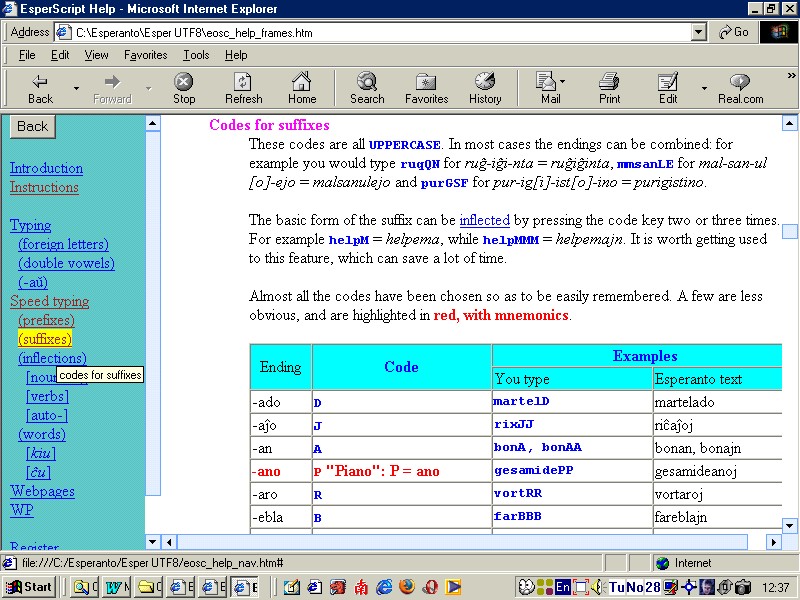Image resolution: width=800 pixels, height=600 pixels.
Task: Click the En language indicator in the tray
Action: pyautogui.click(x=562, y=587)
